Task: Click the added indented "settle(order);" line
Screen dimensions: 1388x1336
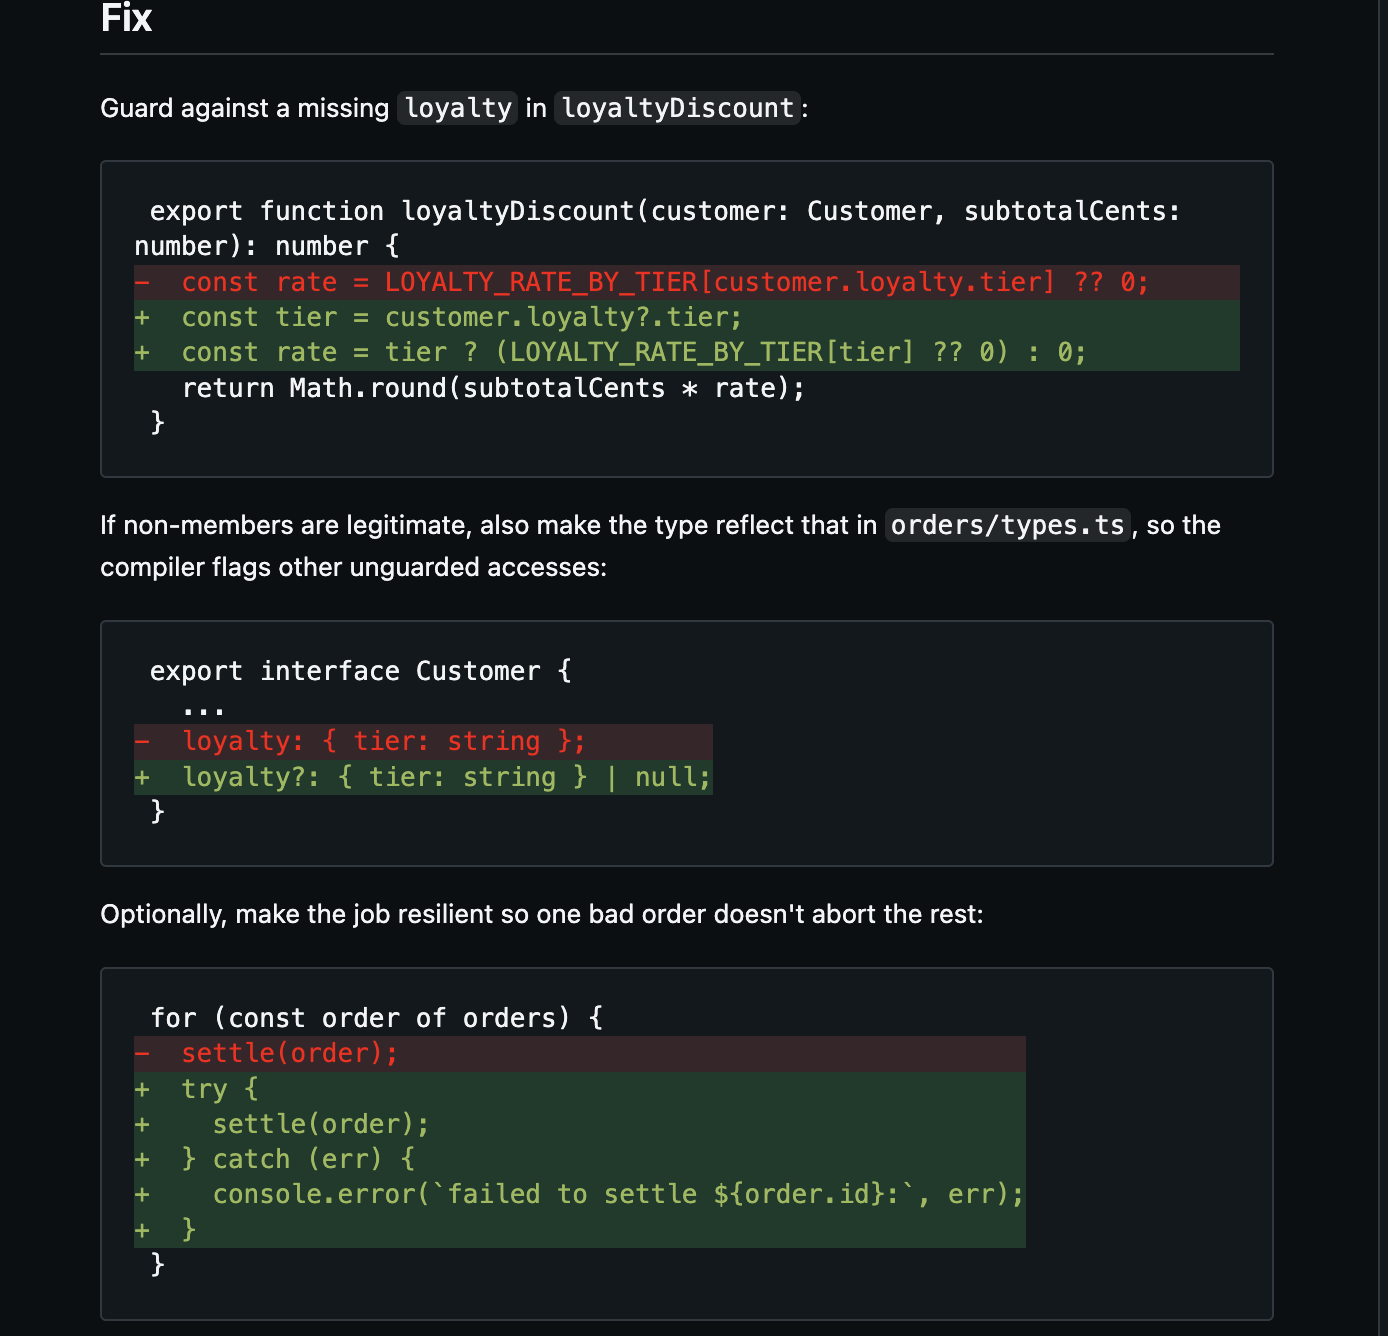Action: click(580, 1124)
